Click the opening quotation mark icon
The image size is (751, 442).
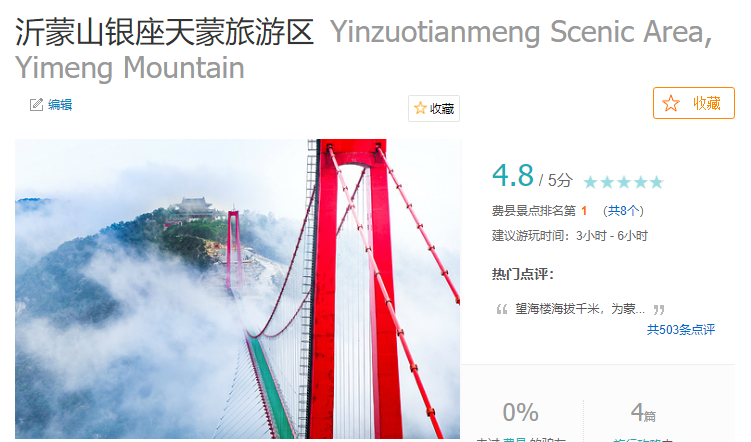[x=501, y=309]
